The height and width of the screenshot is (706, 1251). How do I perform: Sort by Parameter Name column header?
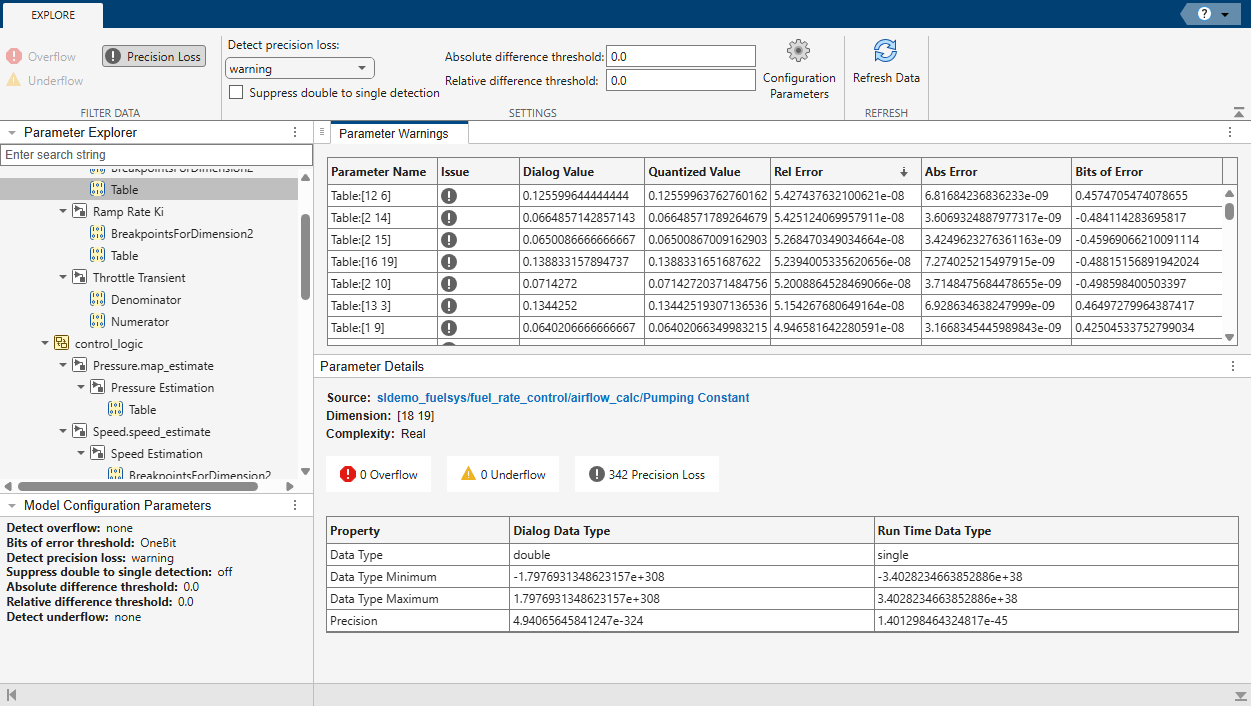[x=382, y=171]
